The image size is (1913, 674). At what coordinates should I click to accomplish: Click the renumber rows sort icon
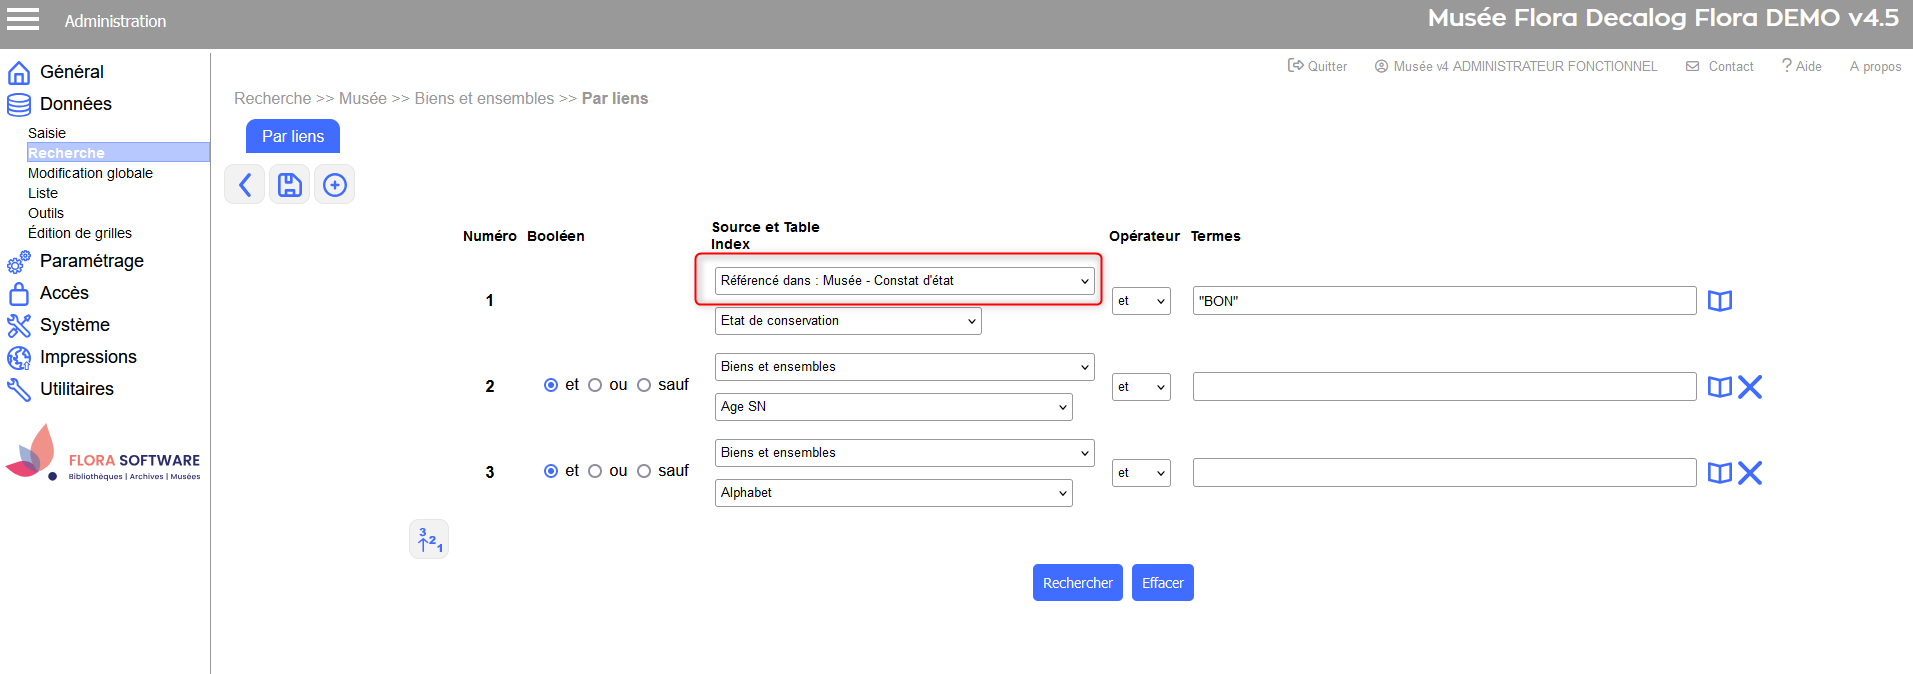[x=429, y=540]
